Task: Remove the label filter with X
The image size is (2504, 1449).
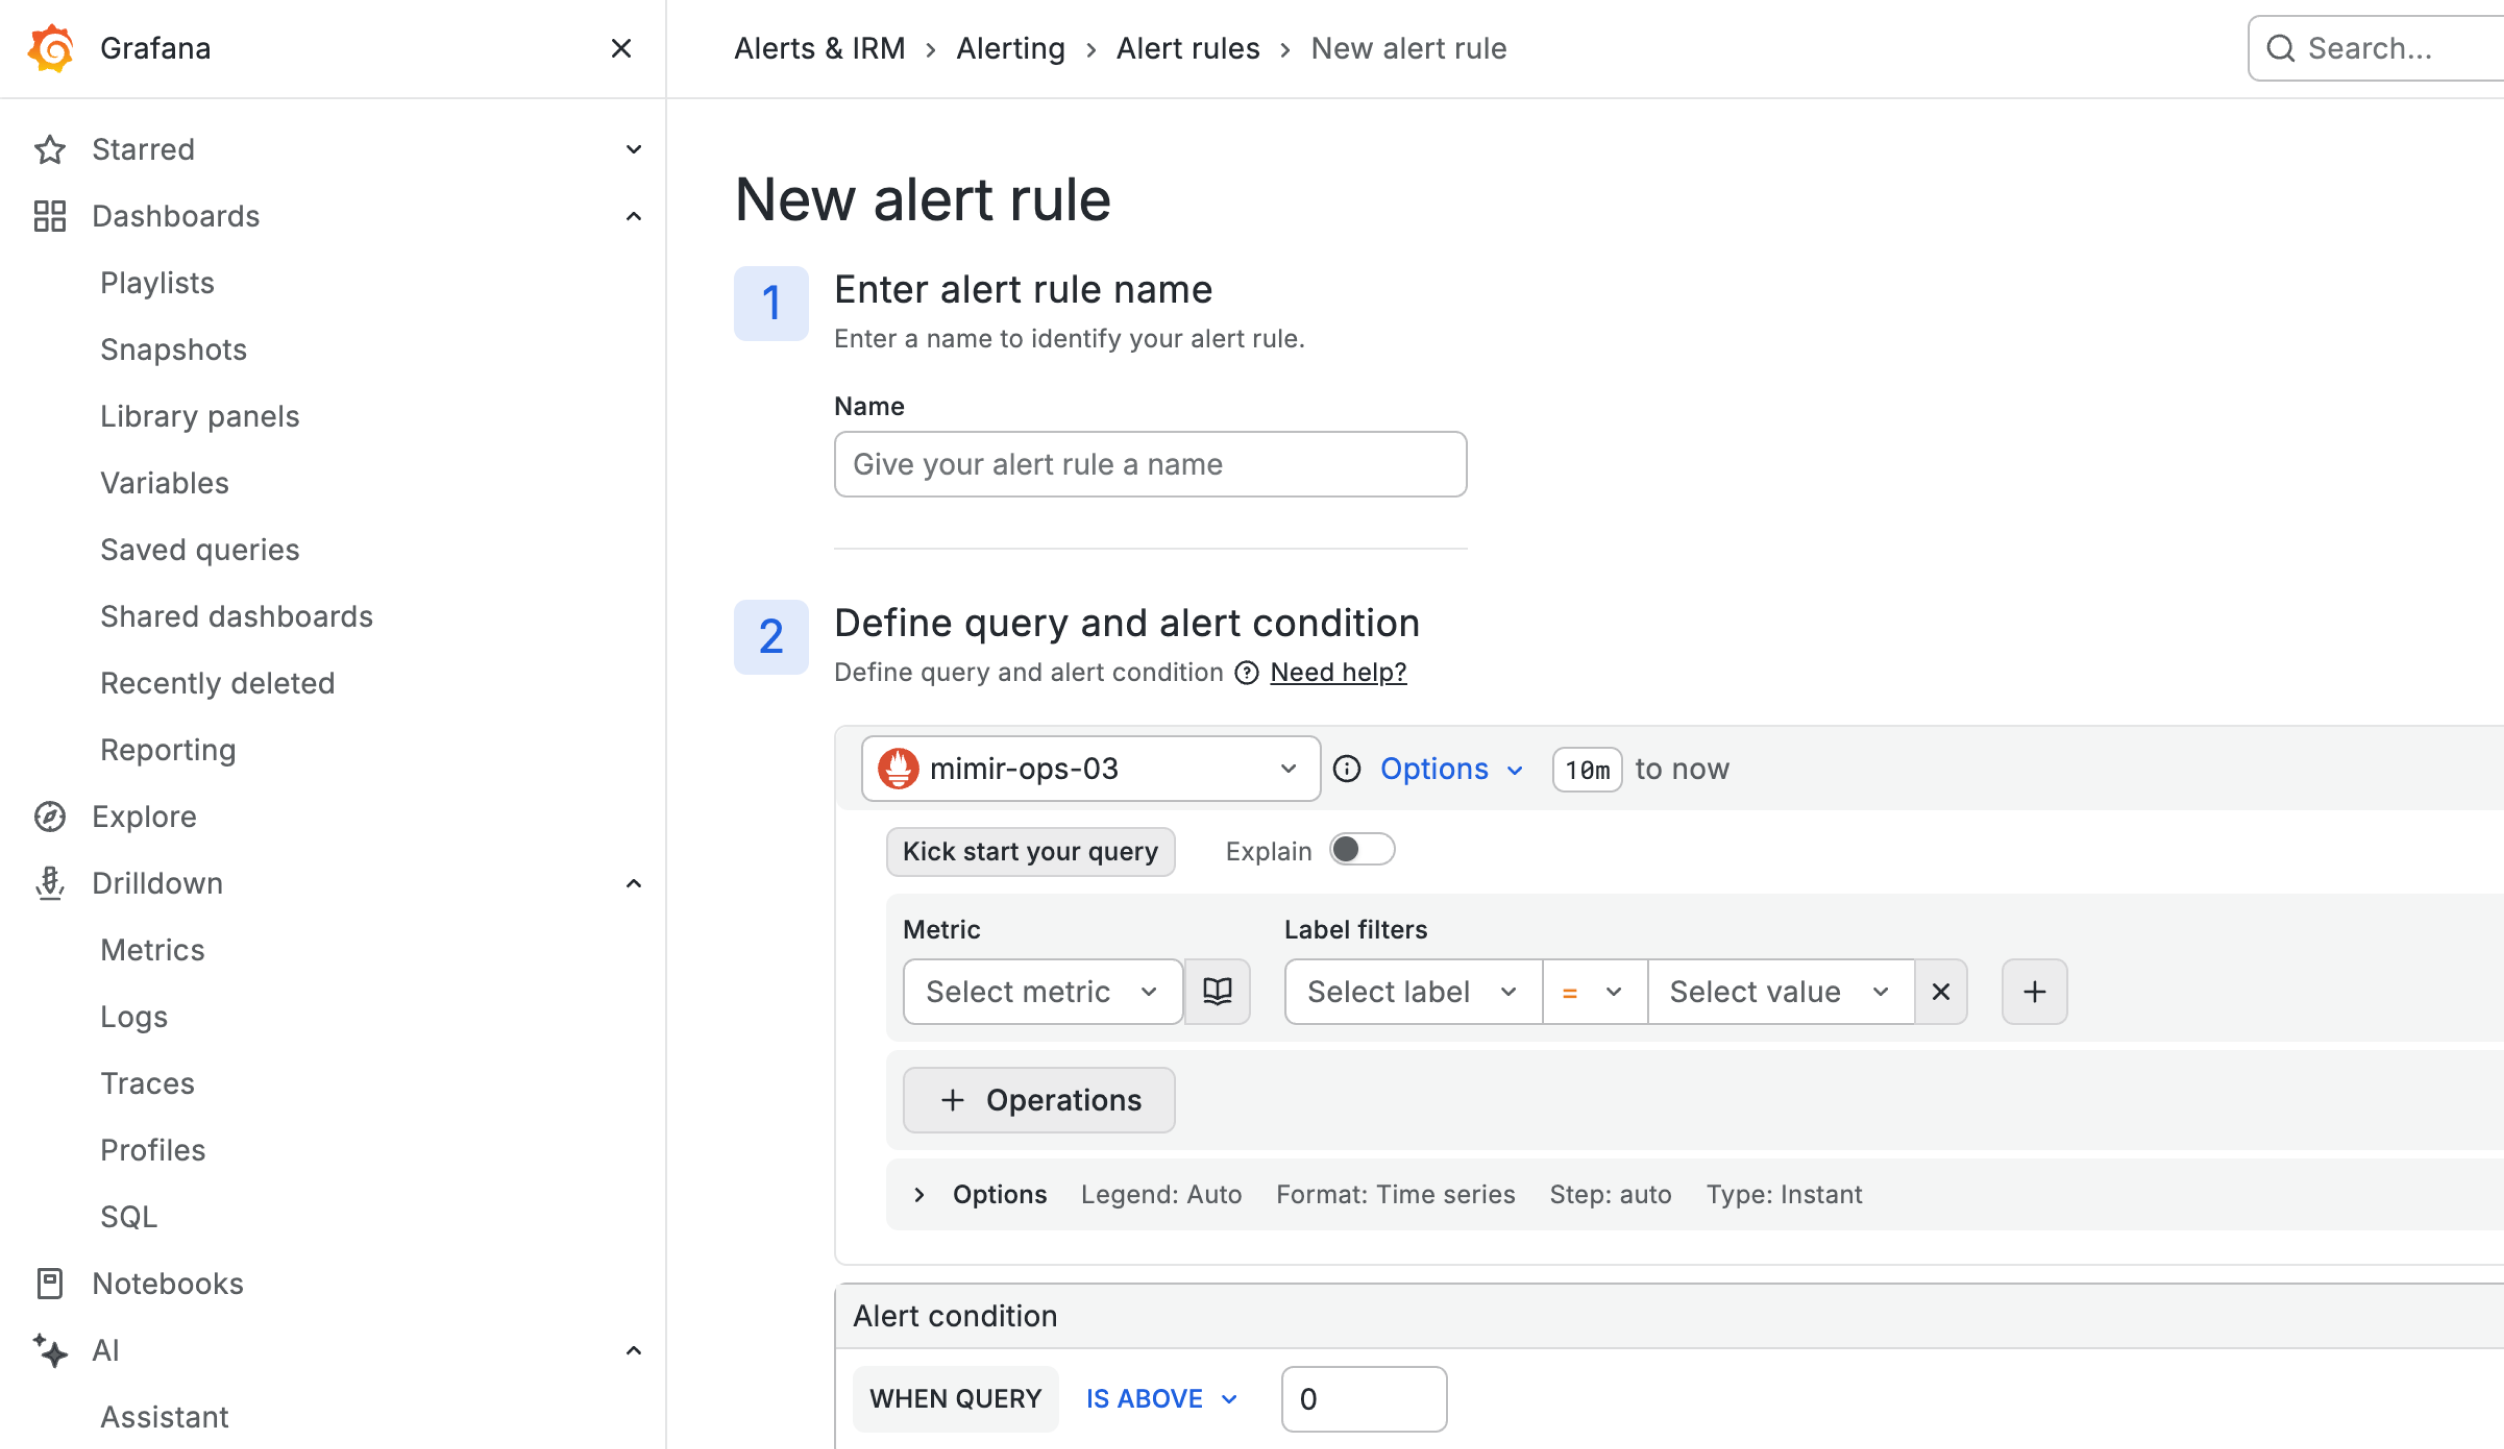Action: pos(1941,991)
